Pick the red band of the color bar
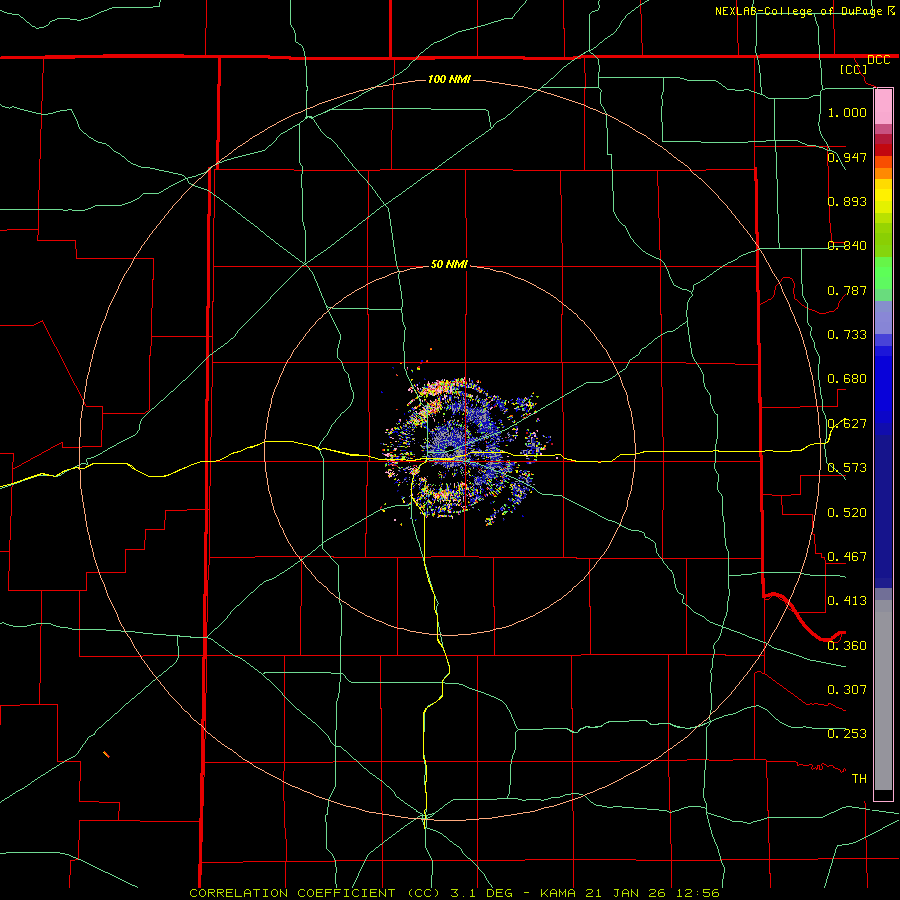This screenshot has height=900, width=900. [x=883, y=149]
